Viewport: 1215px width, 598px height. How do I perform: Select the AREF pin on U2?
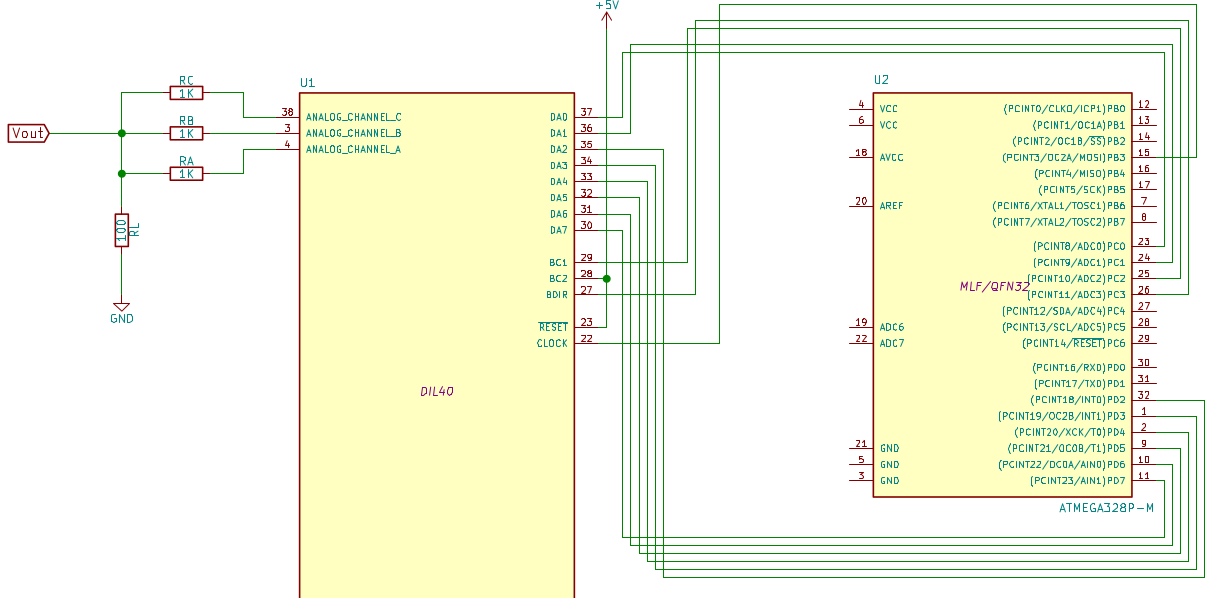click(x=891, y=206)
